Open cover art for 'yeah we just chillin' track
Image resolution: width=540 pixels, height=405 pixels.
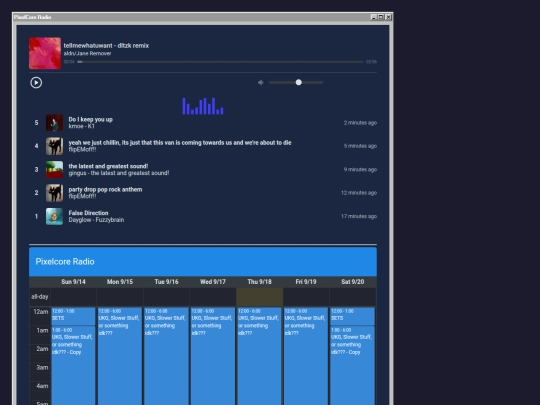(x=54, y=146)
